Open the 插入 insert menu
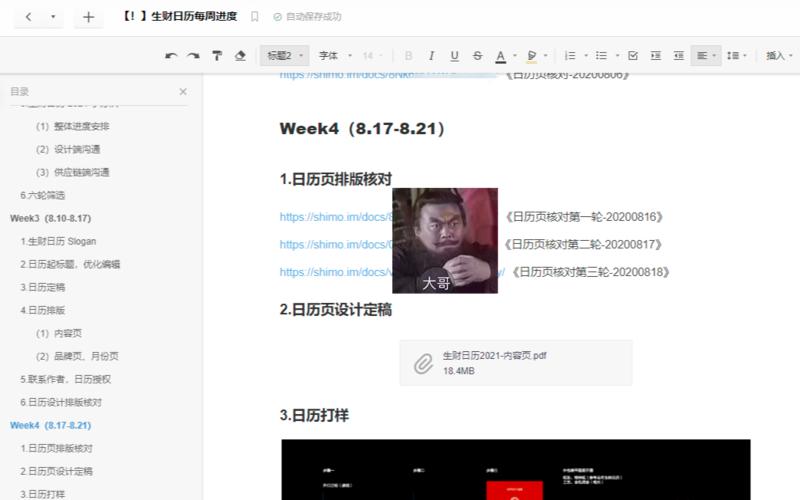 pos(779,56)
